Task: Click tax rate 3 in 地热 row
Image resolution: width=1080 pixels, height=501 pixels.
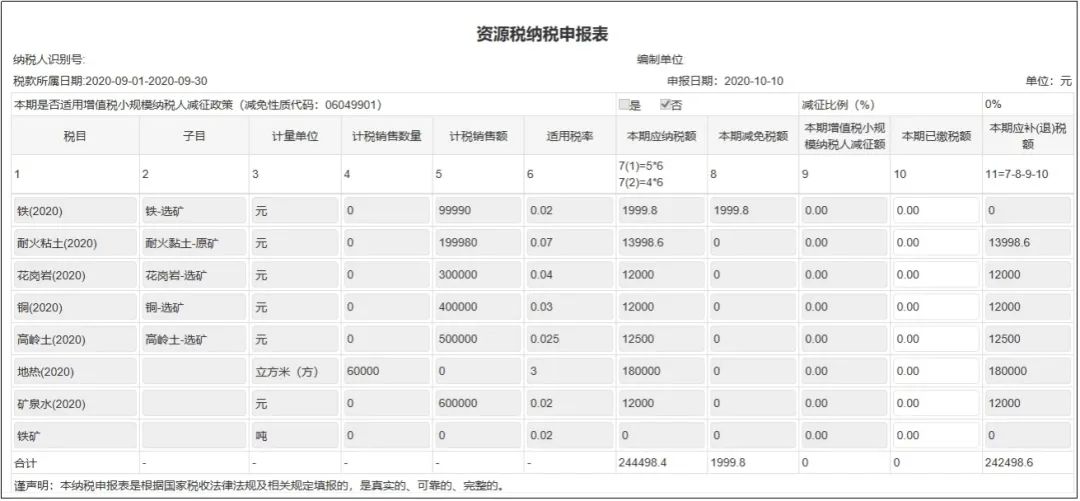Action: pos(570,371)
